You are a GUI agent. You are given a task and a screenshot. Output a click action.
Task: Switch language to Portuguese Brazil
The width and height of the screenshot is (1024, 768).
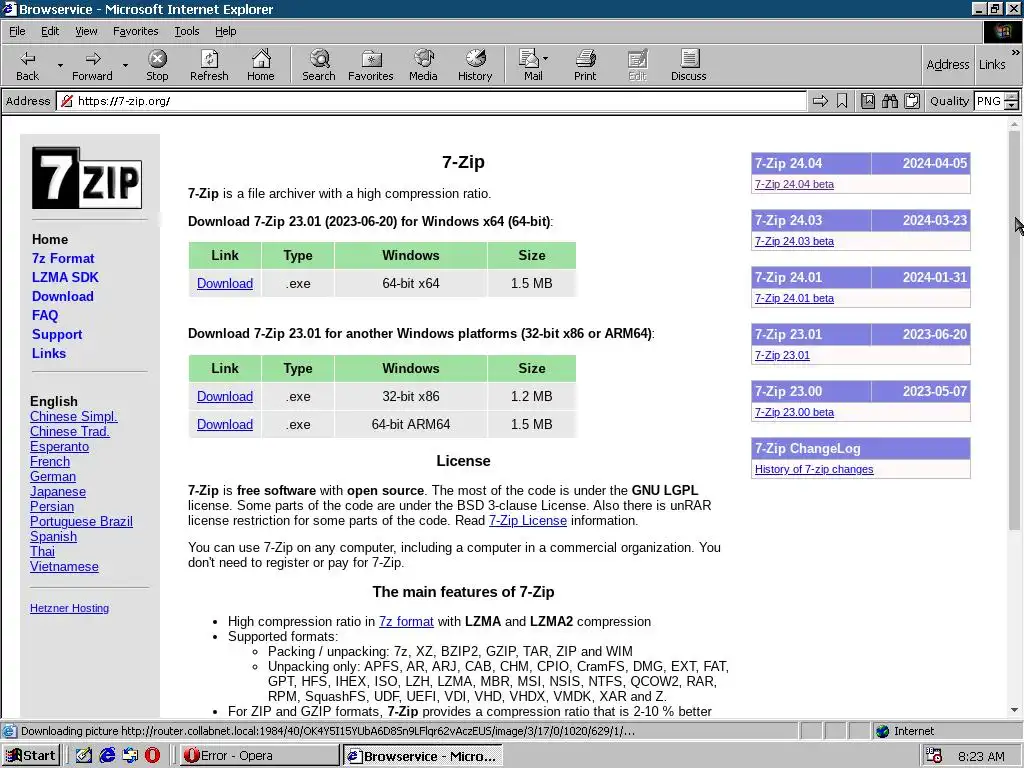82,522
